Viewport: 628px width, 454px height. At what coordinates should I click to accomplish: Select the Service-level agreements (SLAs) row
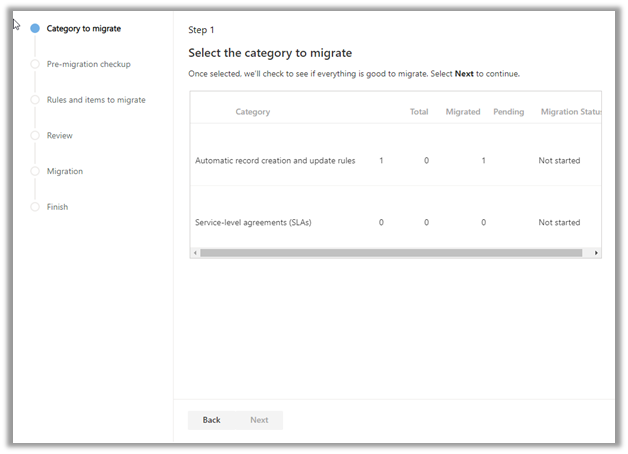click(253, 222)
